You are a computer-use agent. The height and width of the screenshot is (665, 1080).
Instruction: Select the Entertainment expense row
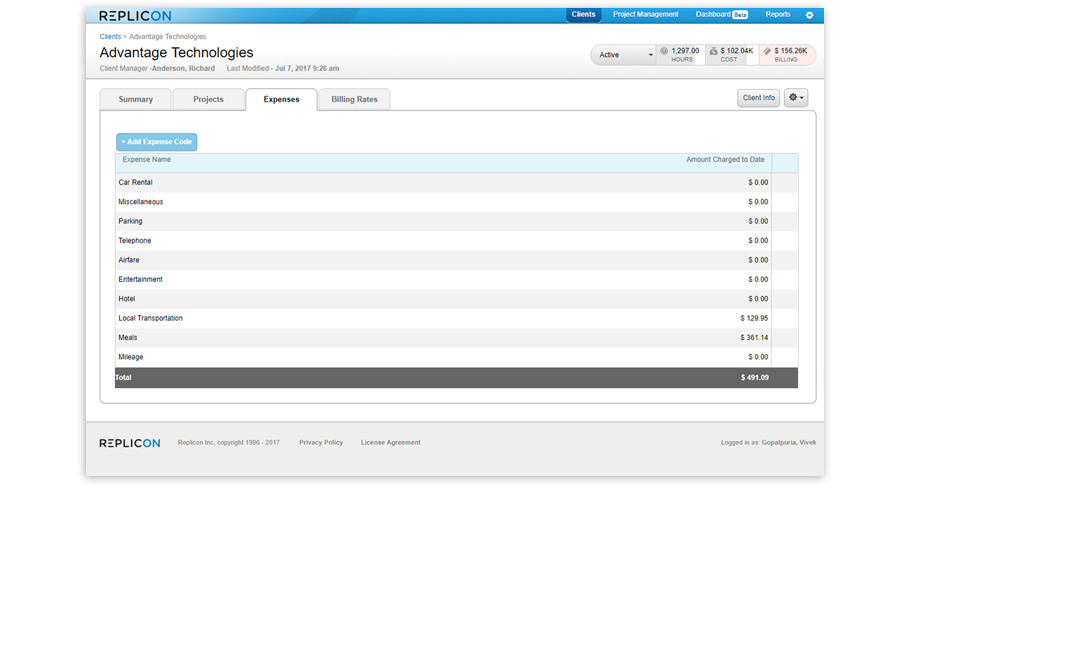coord(457,279)
